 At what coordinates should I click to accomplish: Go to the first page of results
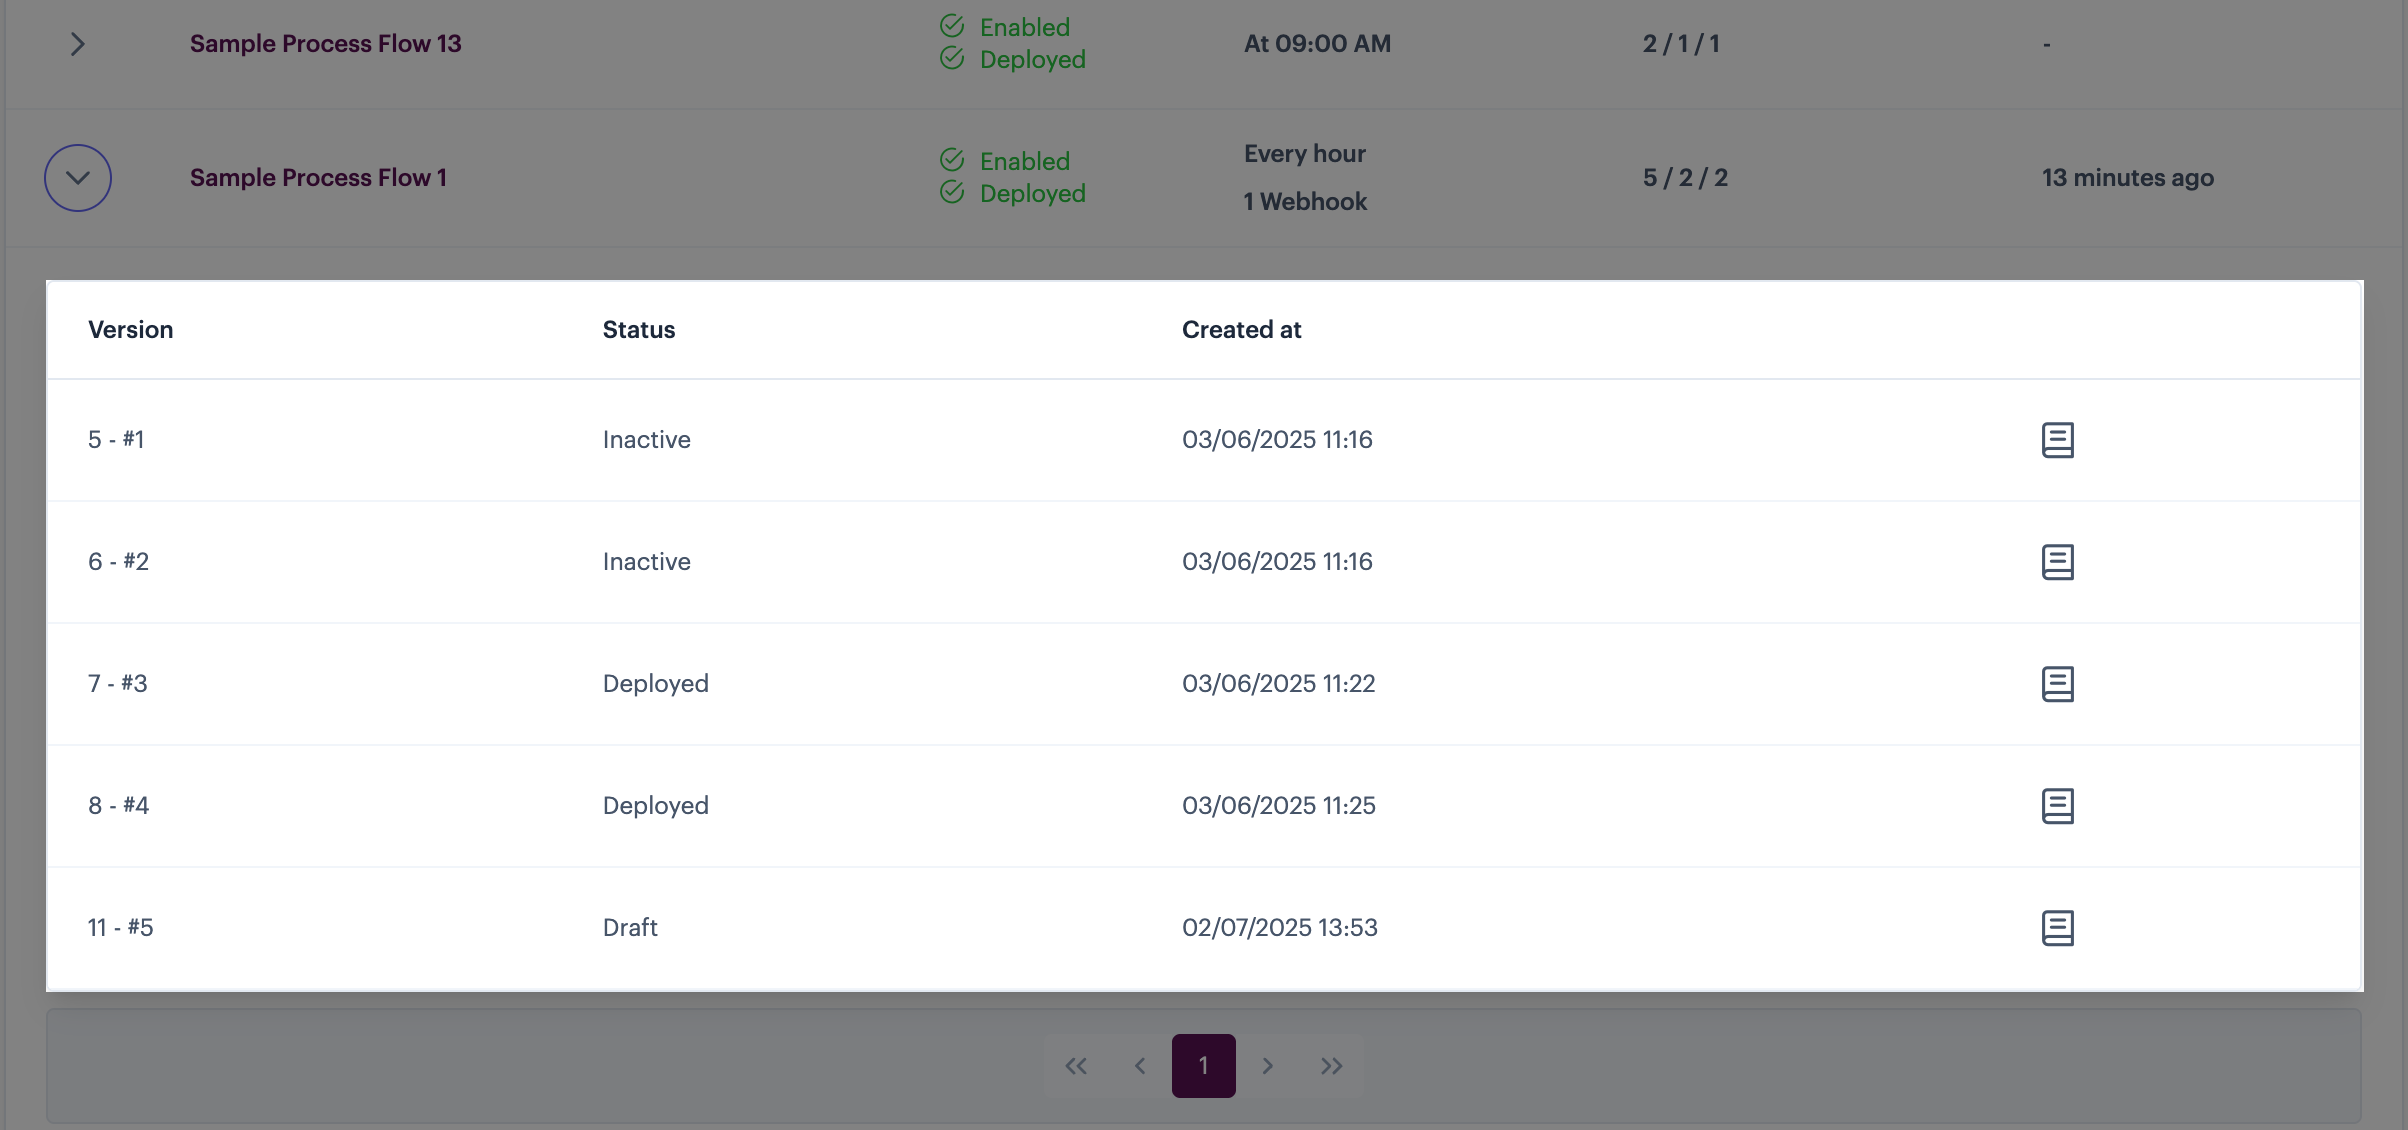1076,1066
